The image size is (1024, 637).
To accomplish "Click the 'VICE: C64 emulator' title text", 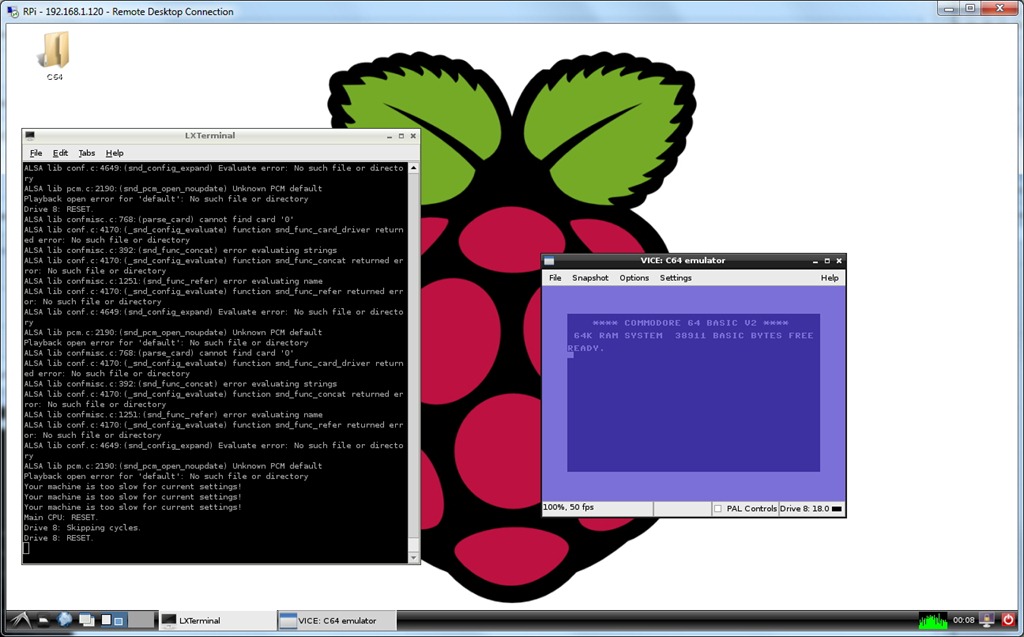I will [682, 261].
